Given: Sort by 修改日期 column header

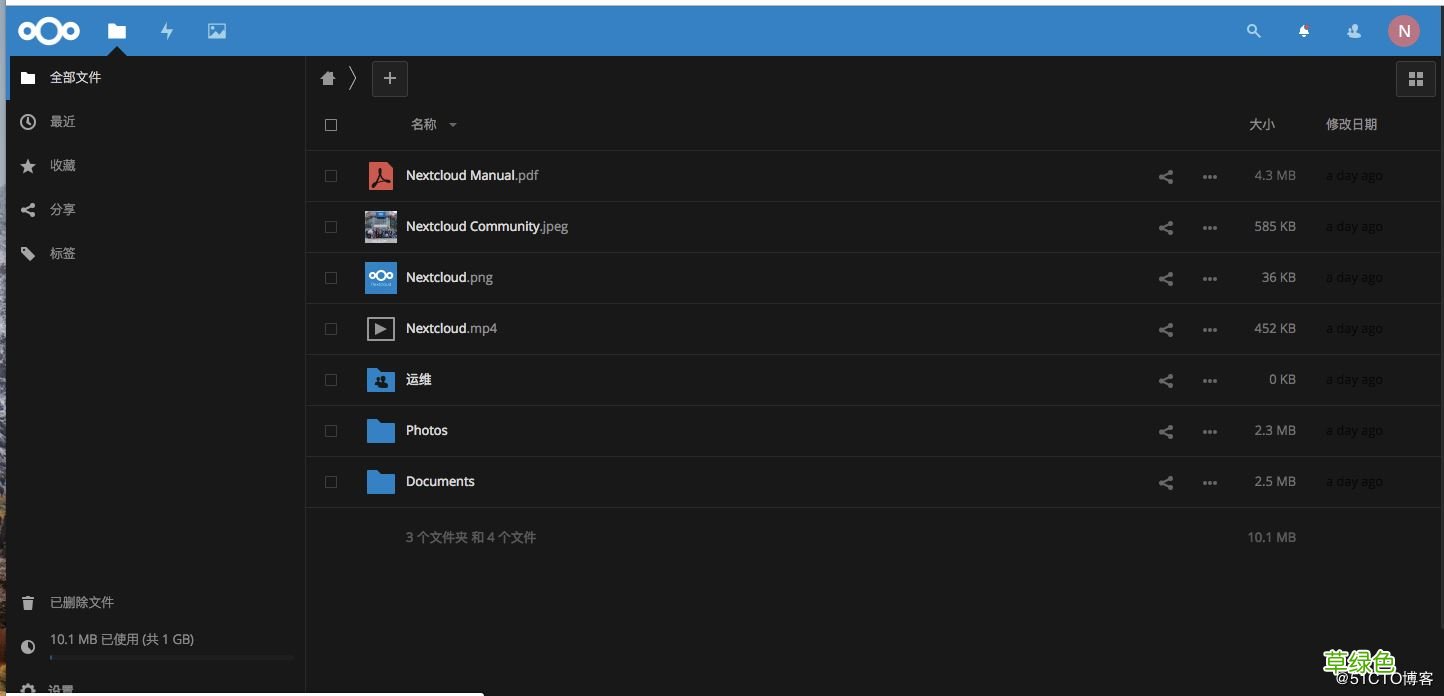Looking at the screenshot, I should (x=1351, y=125).
